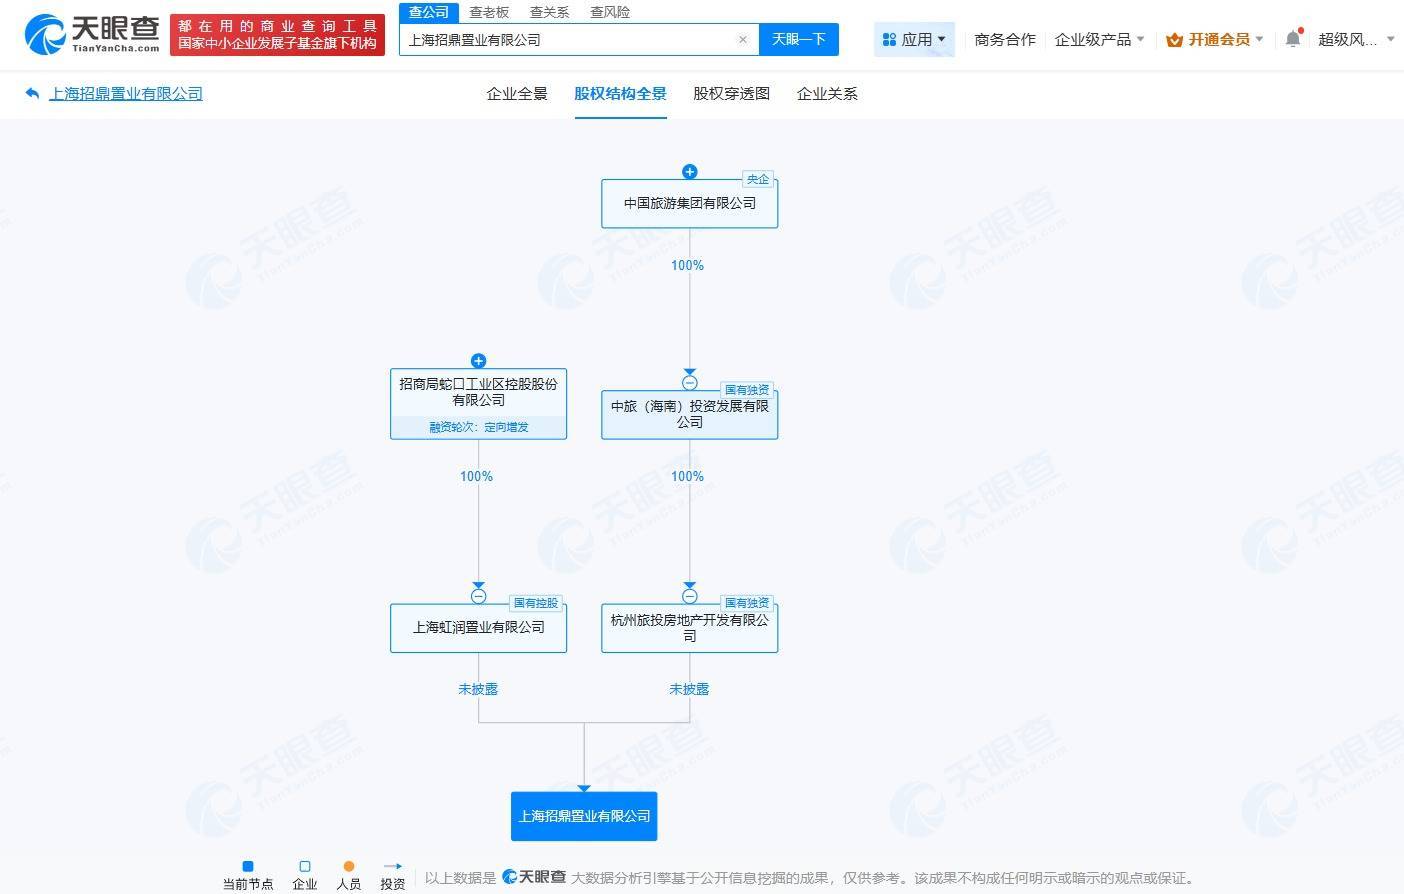Viewport: 1404px width, 894px height.
Task: Click the 天眼查 logo in footer disclaimer
Action: pyautogui.click(x=534, y=877)
